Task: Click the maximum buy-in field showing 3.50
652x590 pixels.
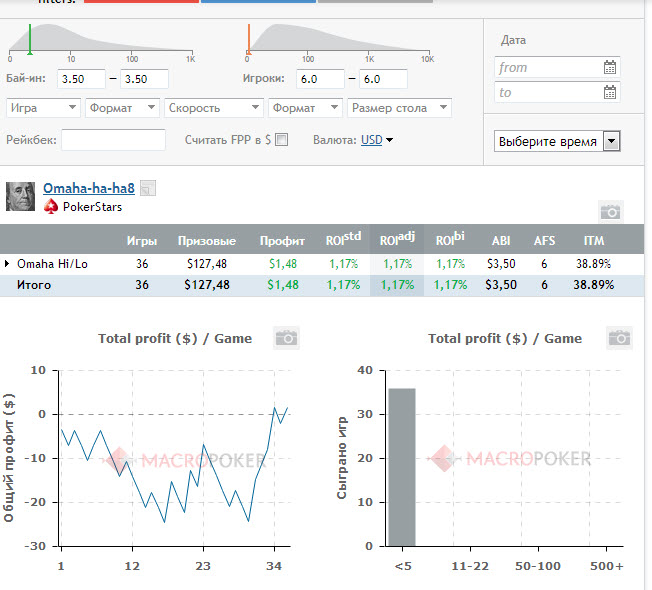Action: (144, 79)
